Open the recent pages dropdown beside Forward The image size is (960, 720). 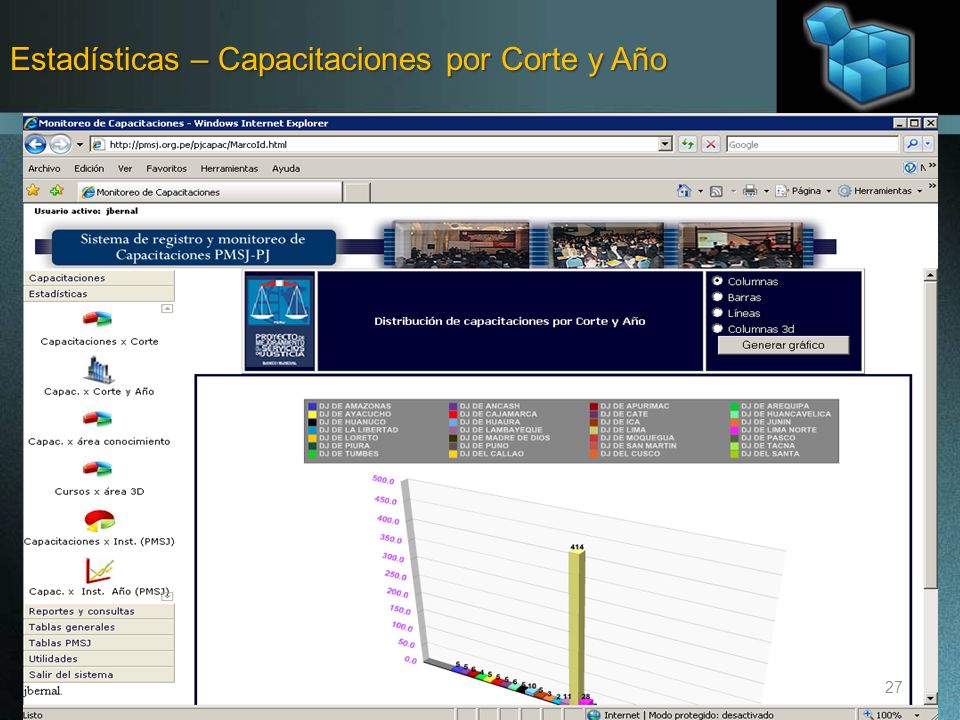[80, 145]
